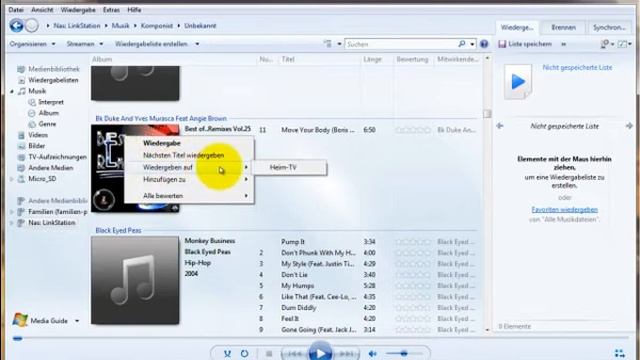Select Genre under Musik

tap(47, 124)
